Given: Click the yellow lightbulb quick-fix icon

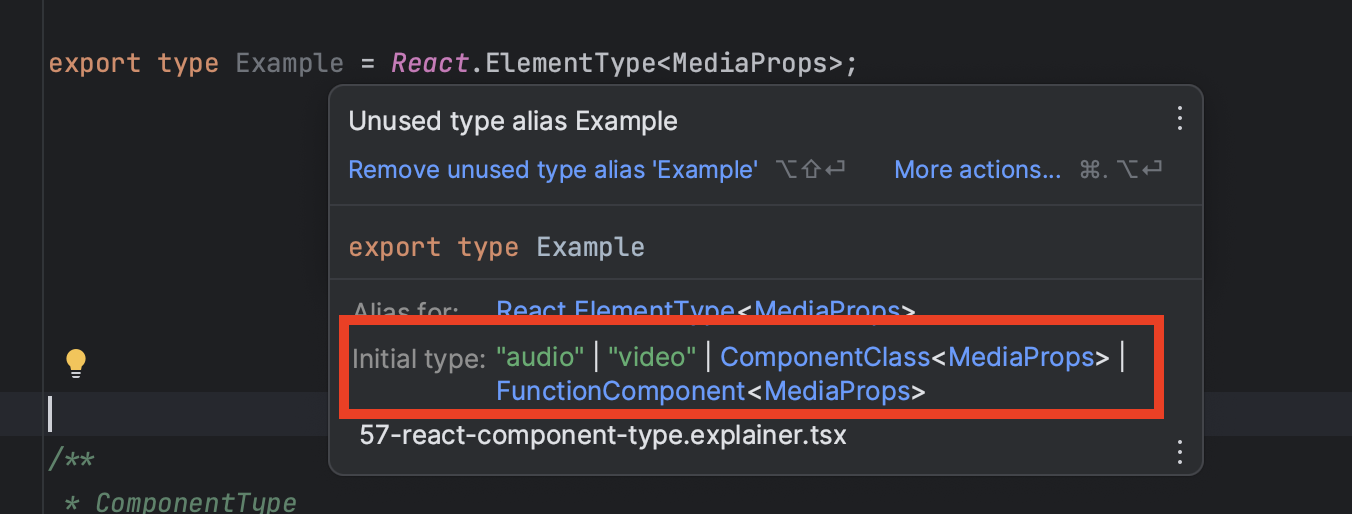Looking at the screenshot, I should click(76, 363).
